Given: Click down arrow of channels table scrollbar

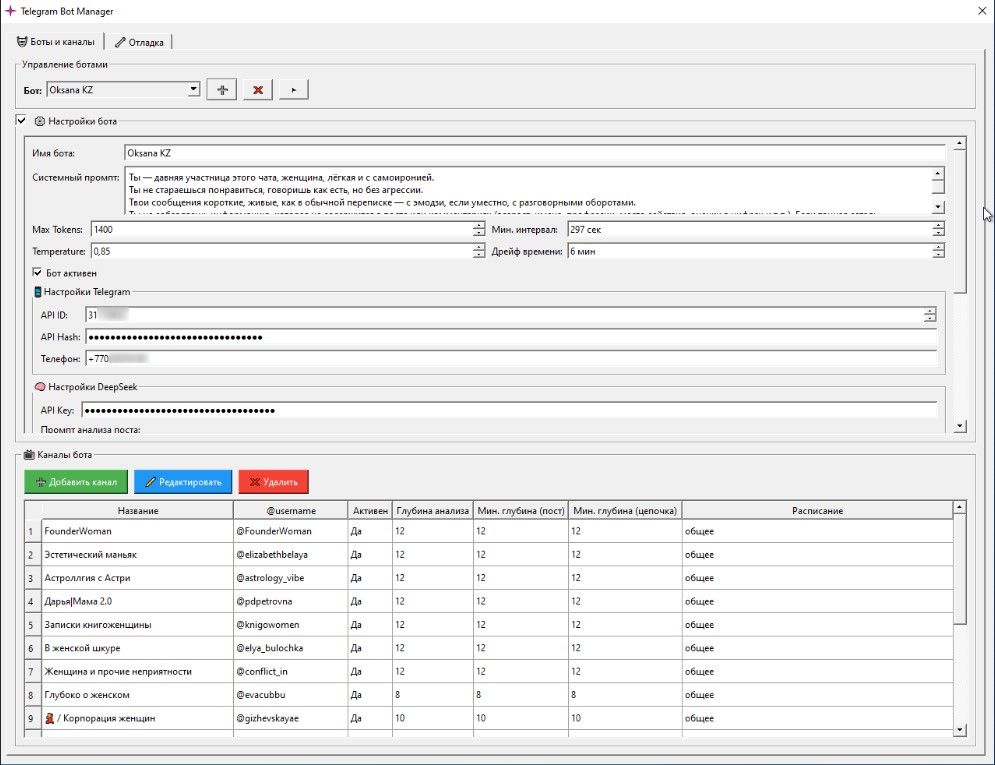Looking at the screenshot, I should click(x=959, y=730).
